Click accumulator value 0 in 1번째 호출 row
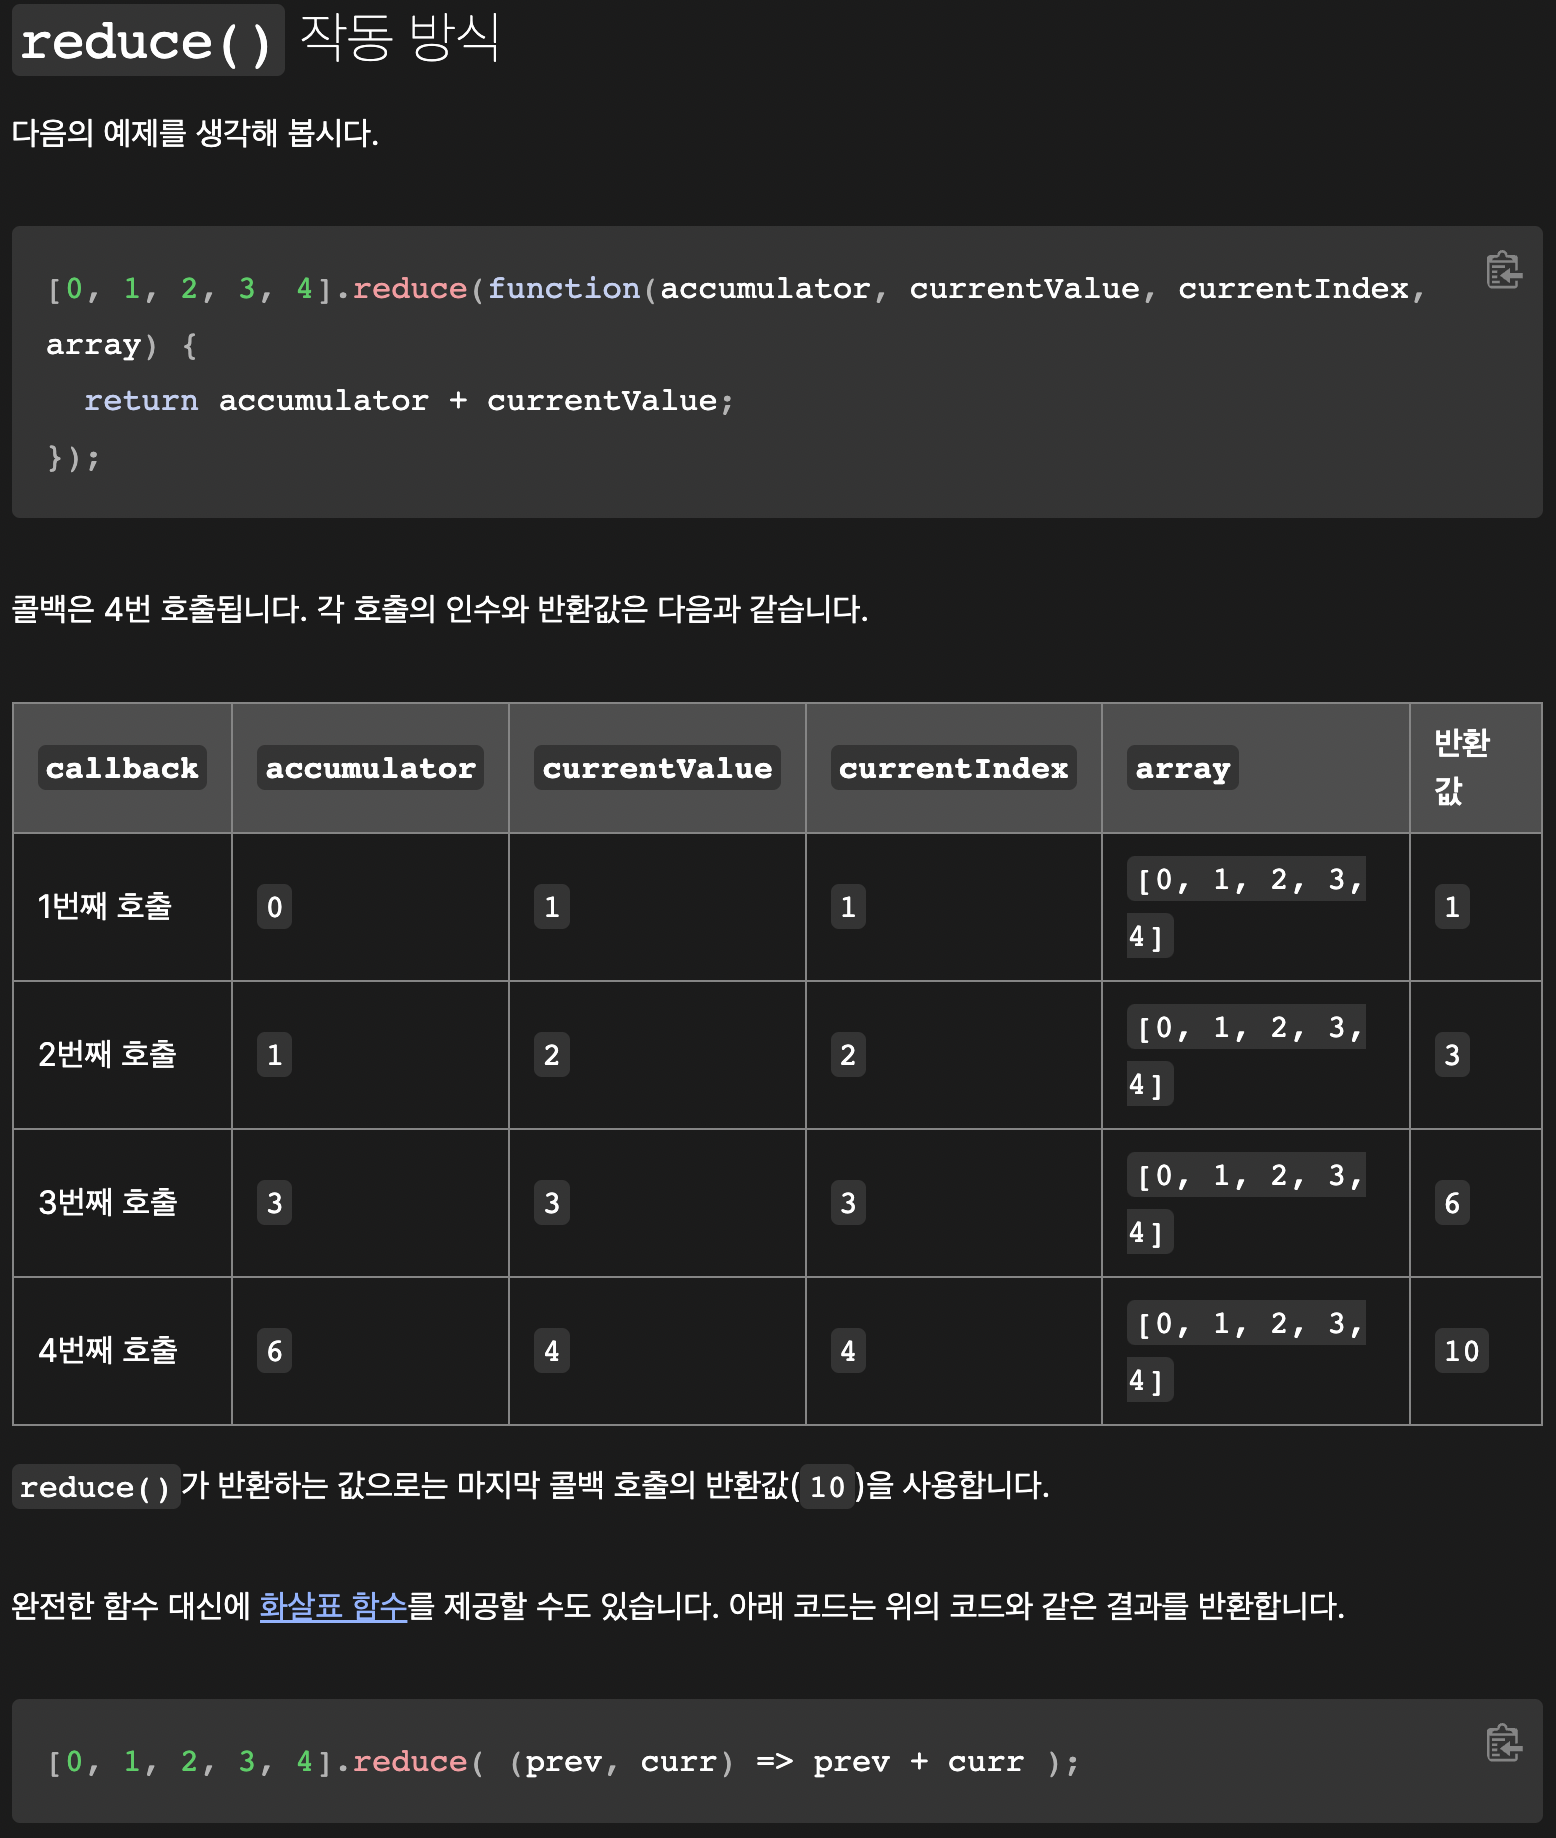1556x1838 pixels. point(274,907)
